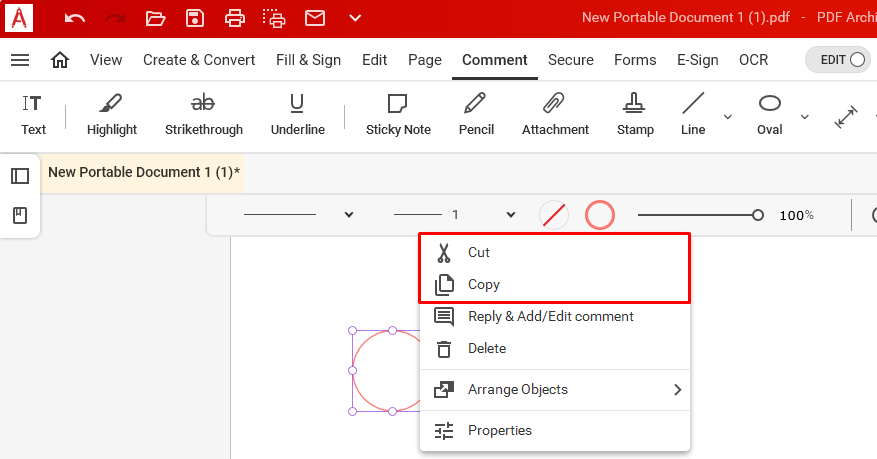Choose Delete from the context menu

tap(555, 348)
